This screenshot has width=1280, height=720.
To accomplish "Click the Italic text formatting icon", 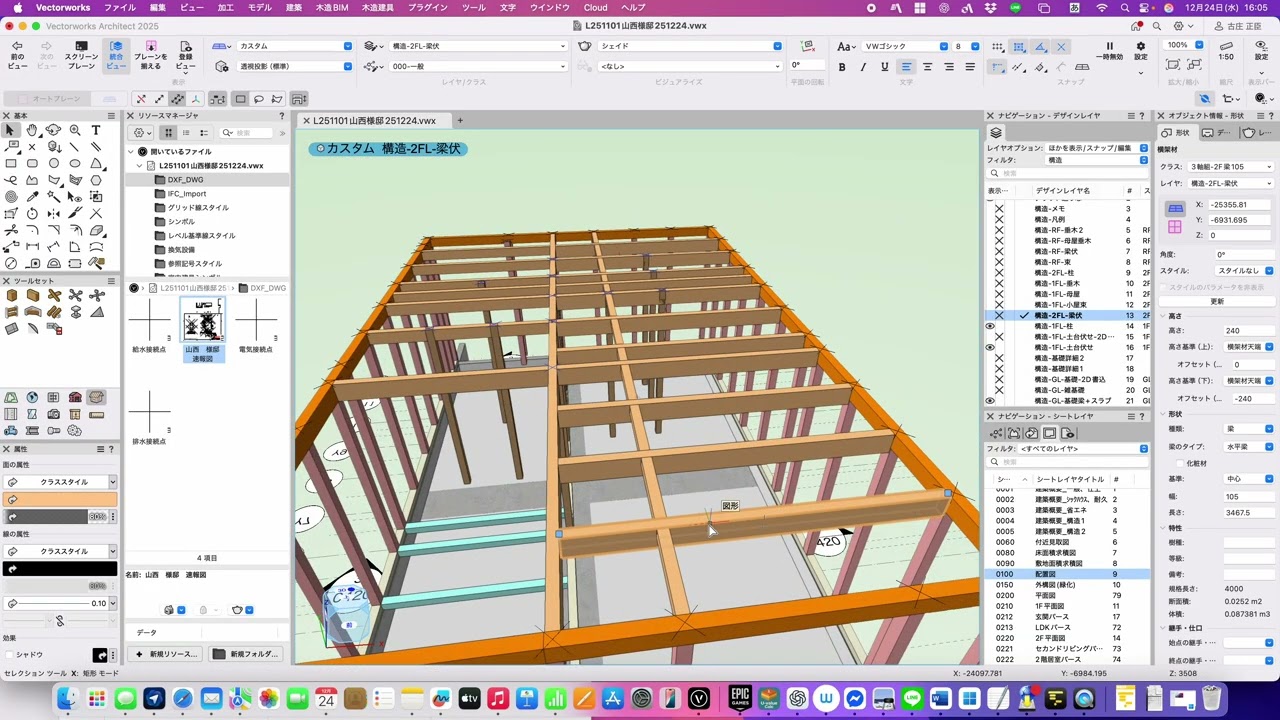I will point(863,67).
